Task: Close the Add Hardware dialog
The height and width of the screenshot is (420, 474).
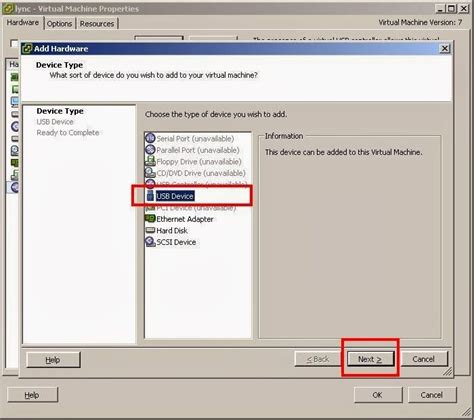Action: click(x=445, y=49)
